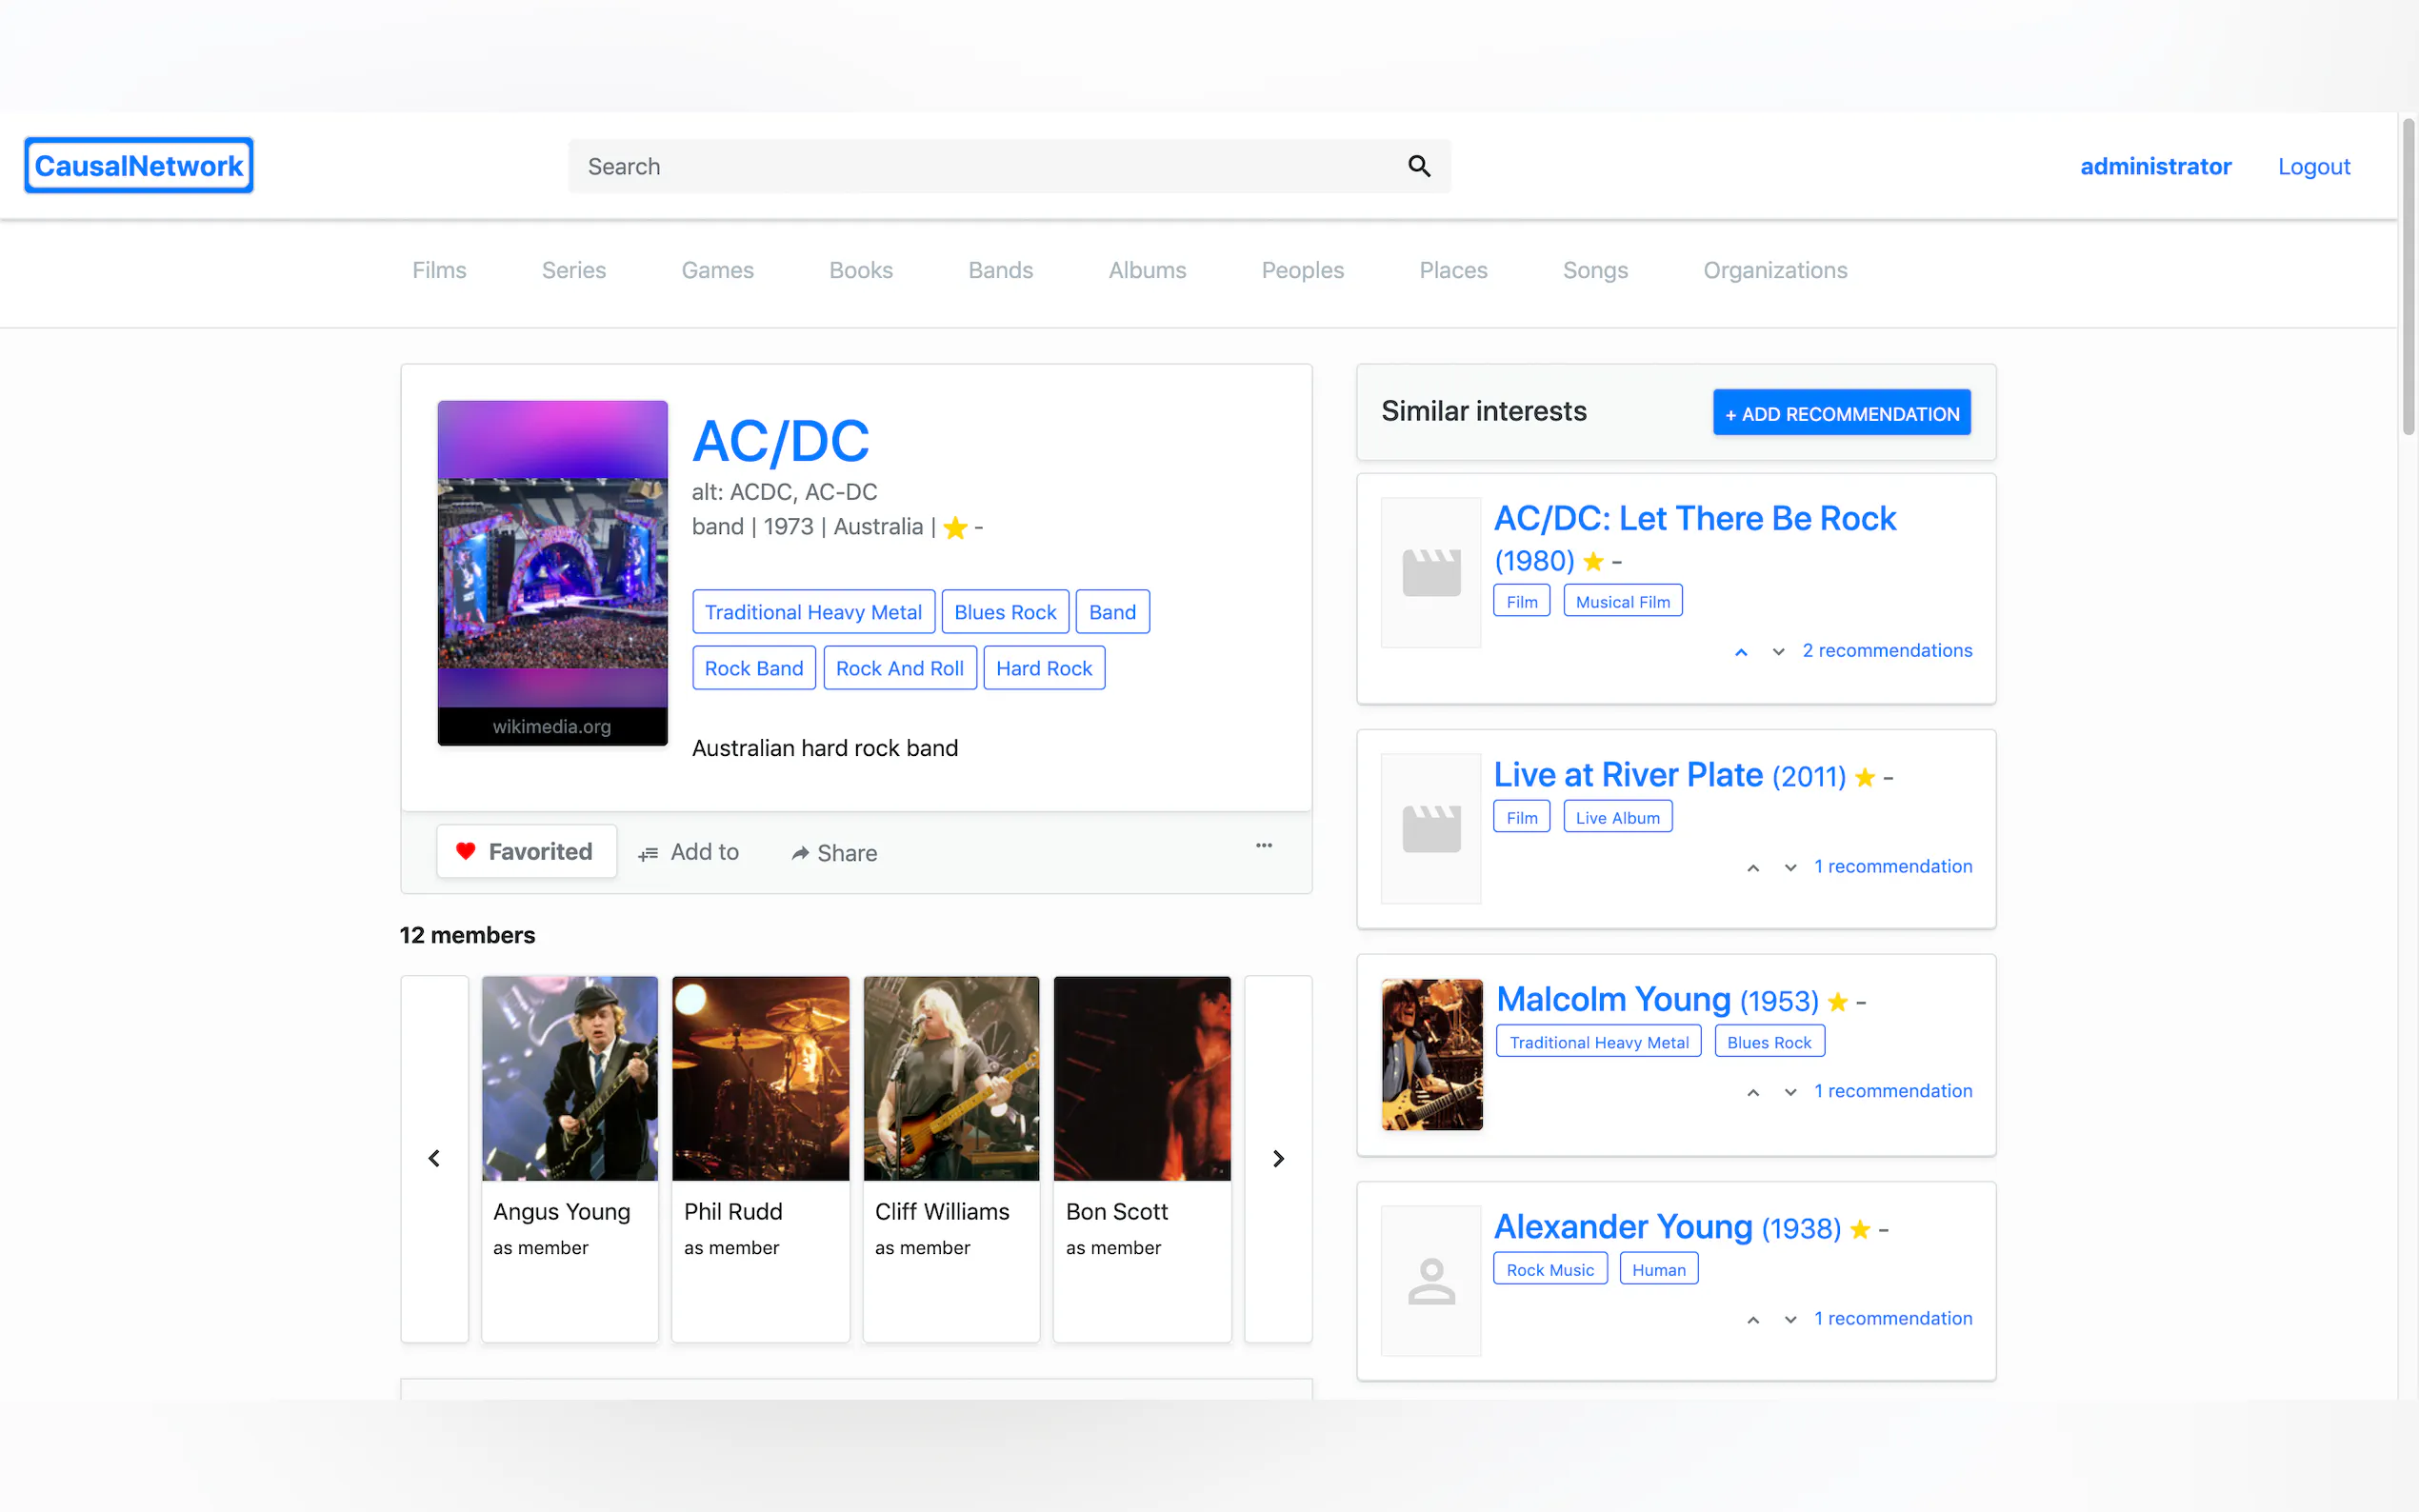
Task: Click the previous members carousel arrow
Action: pos(434,1158)
